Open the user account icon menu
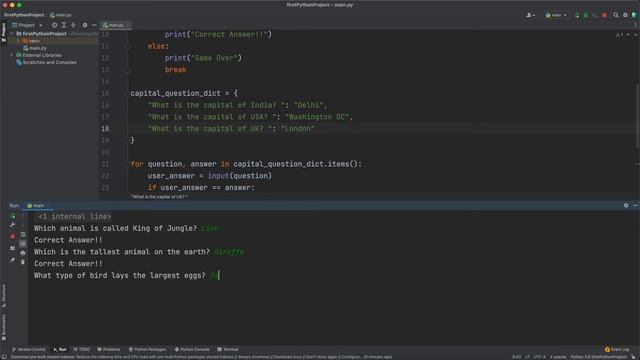Image resolution: width=640 pixels, height=360 pixels. (531, 15)
